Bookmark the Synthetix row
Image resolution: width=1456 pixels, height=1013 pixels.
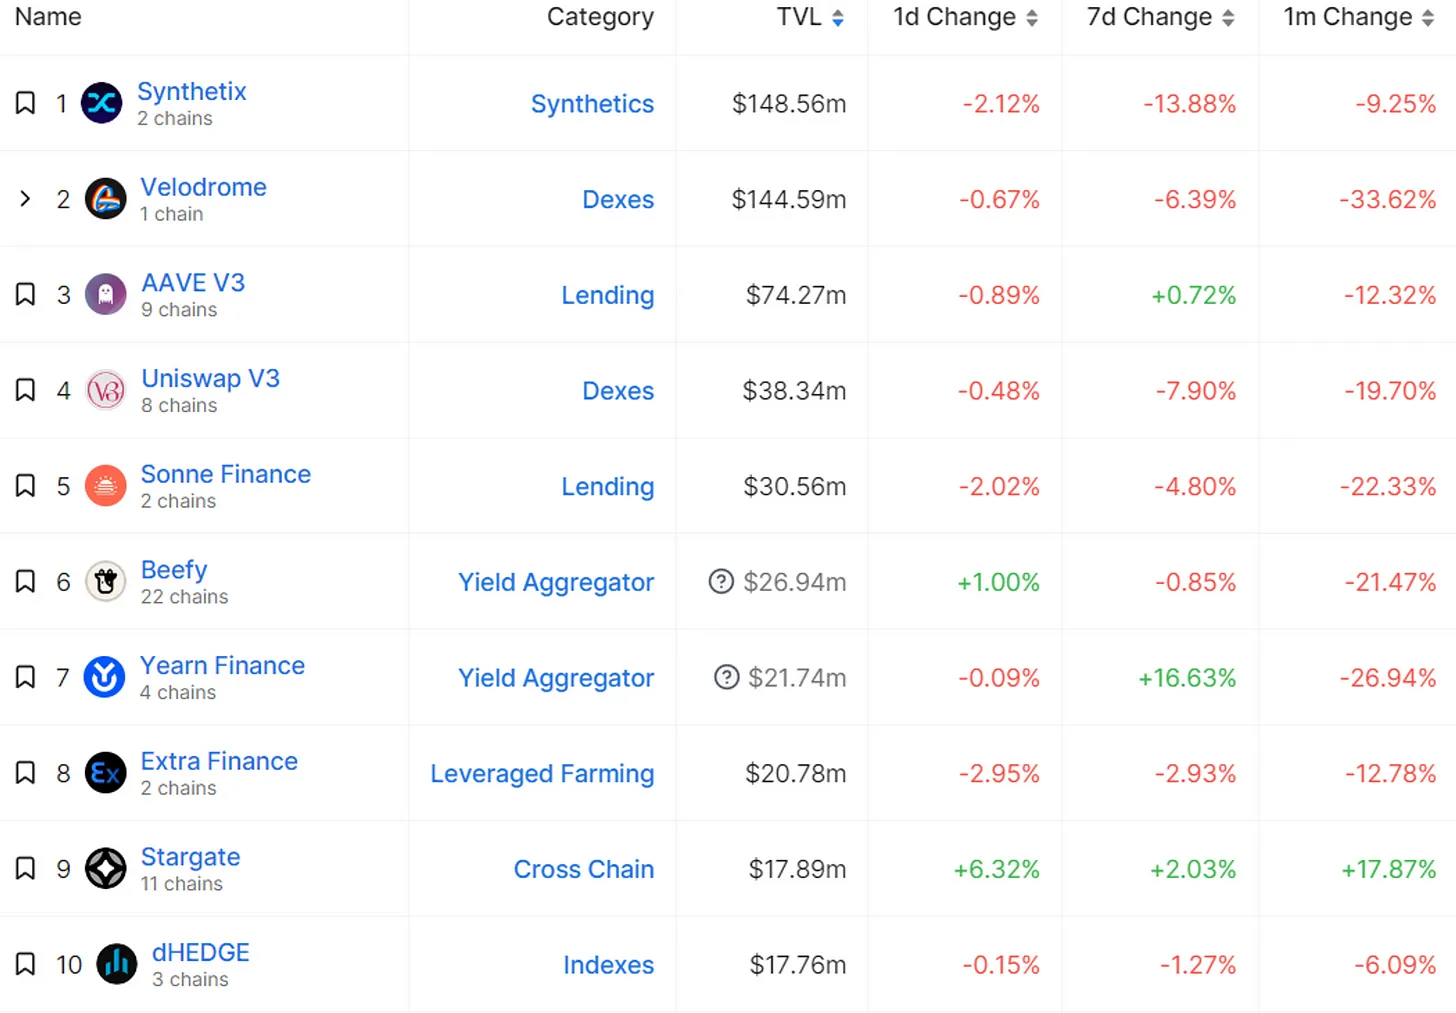(x=26, y=103)
